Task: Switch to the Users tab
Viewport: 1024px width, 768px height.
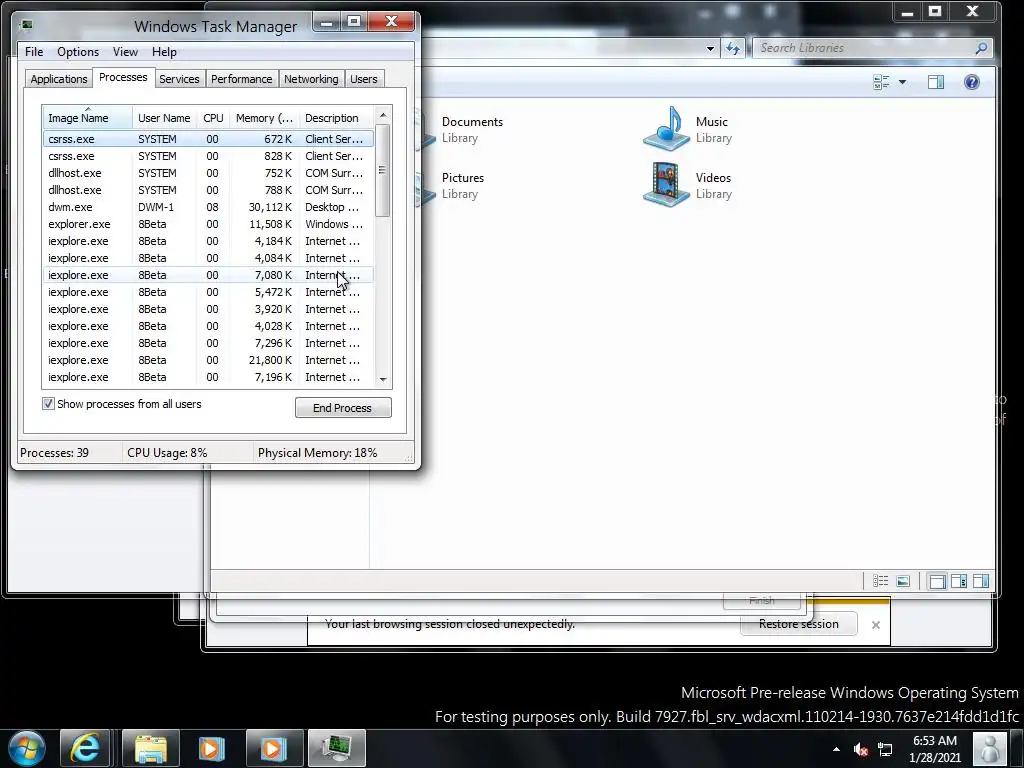Action: pyautogui.click(x=363, y=79)
